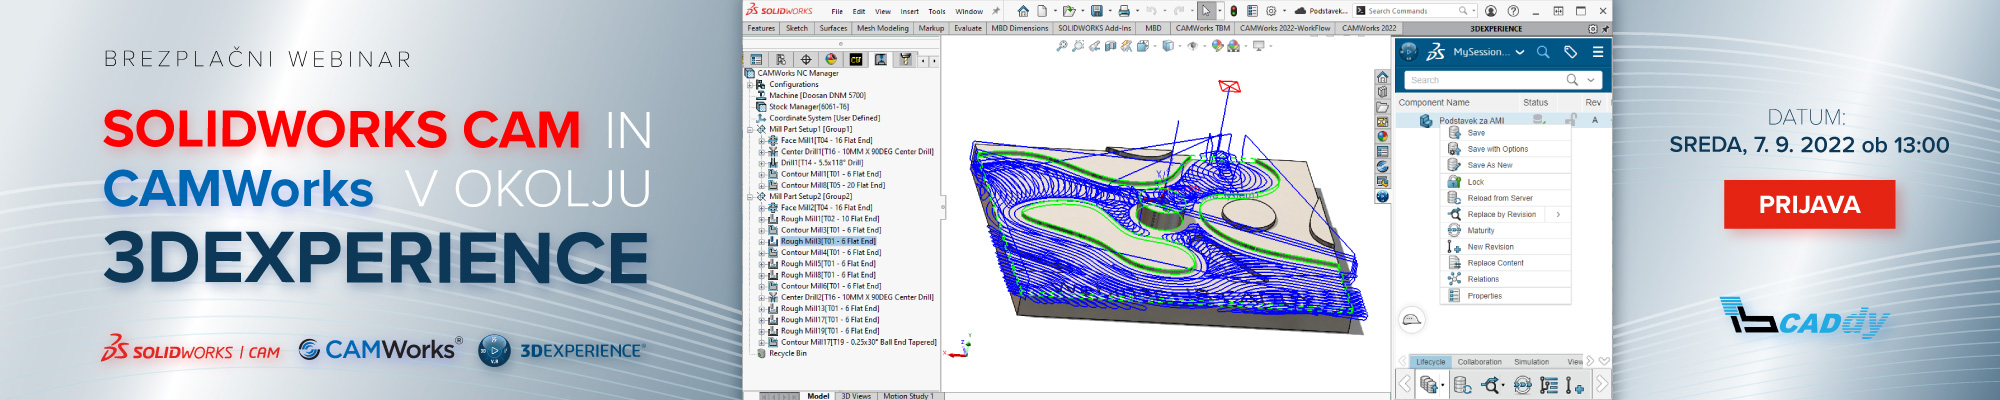Switch to the CAMWorks TBM tab

(1202, 28)
